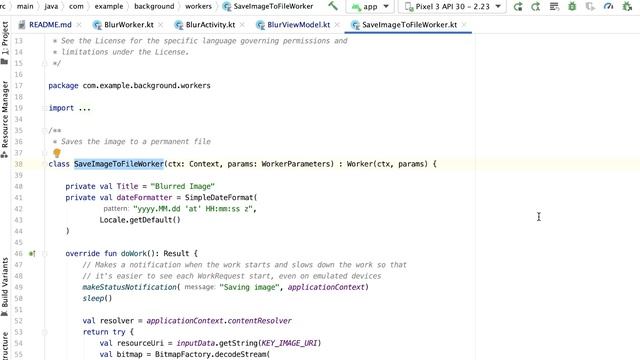Click line number 38 in the gutter
The height and width of the screenshot is (360, 640).
pyautogui.click(x=18, y=164)
